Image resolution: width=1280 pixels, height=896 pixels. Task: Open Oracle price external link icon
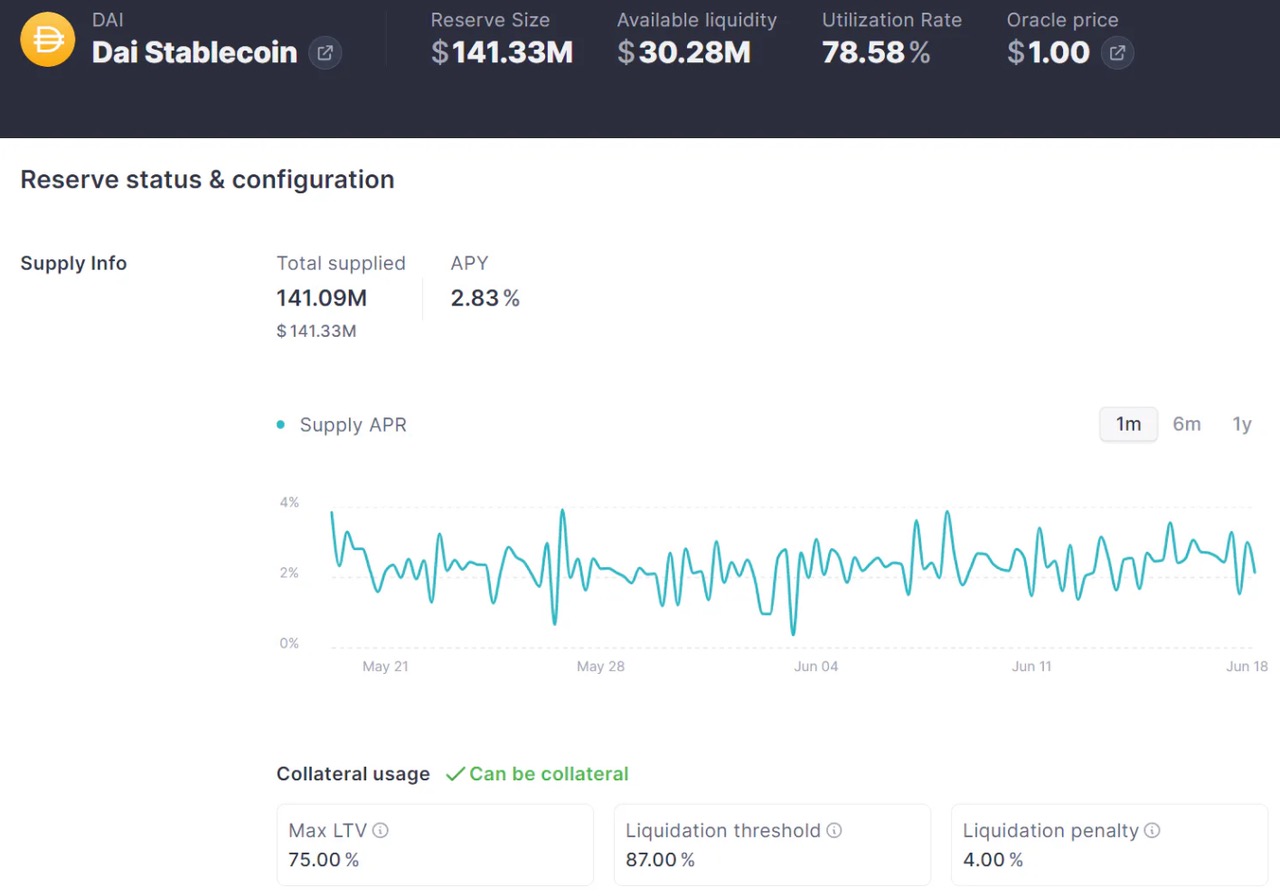[1117, 53]
